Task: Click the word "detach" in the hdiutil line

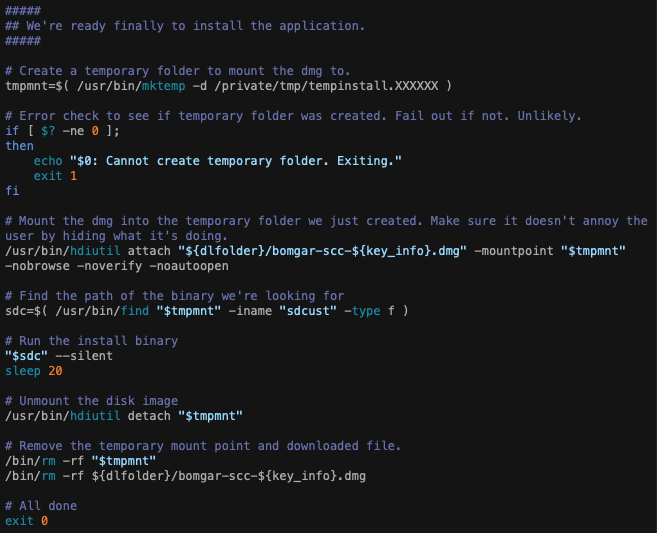Action: [149, 416]
